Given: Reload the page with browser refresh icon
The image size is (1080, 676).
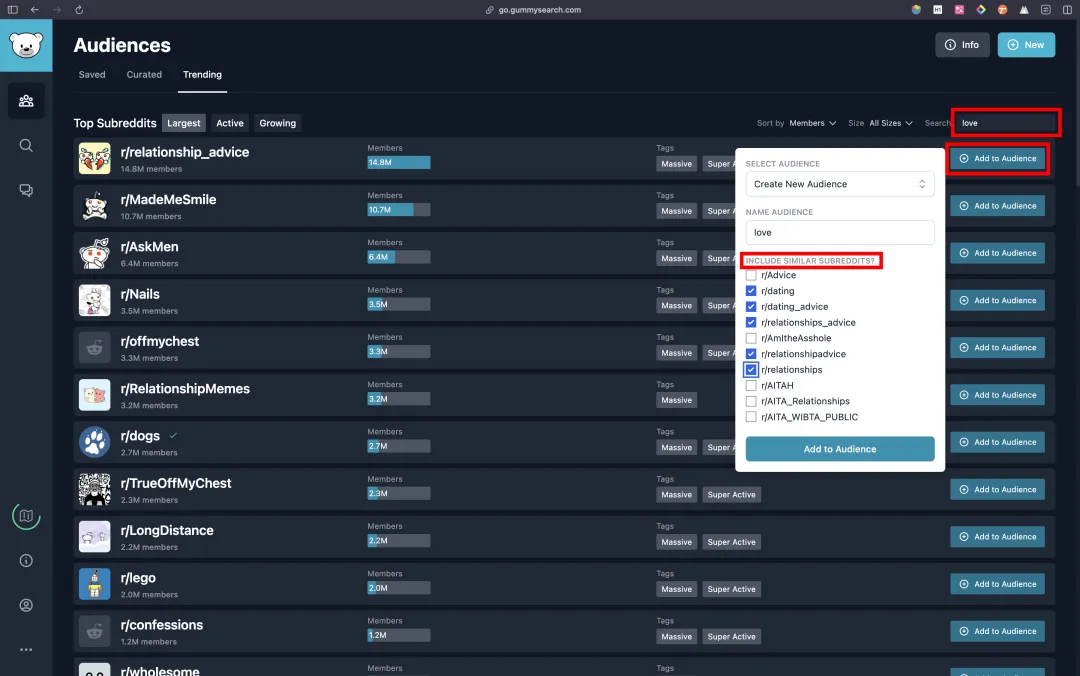Looking at the screenshot, I should click(79, 10).
